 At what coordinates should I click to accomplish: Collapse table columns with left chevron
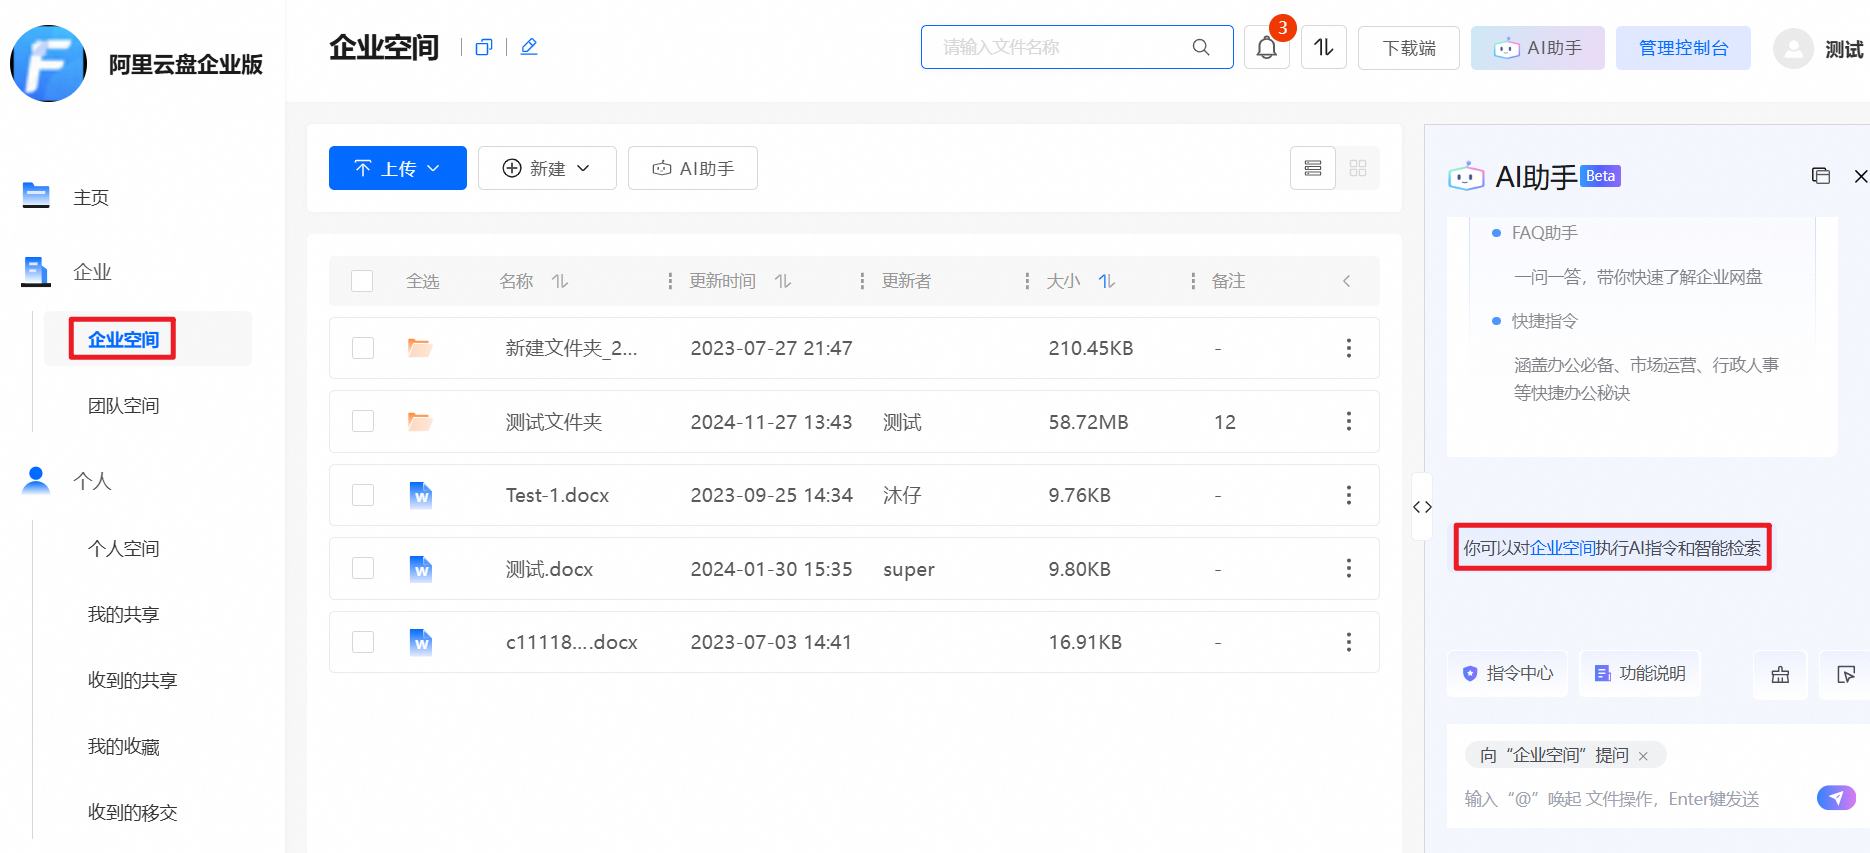coord(1347,281)
